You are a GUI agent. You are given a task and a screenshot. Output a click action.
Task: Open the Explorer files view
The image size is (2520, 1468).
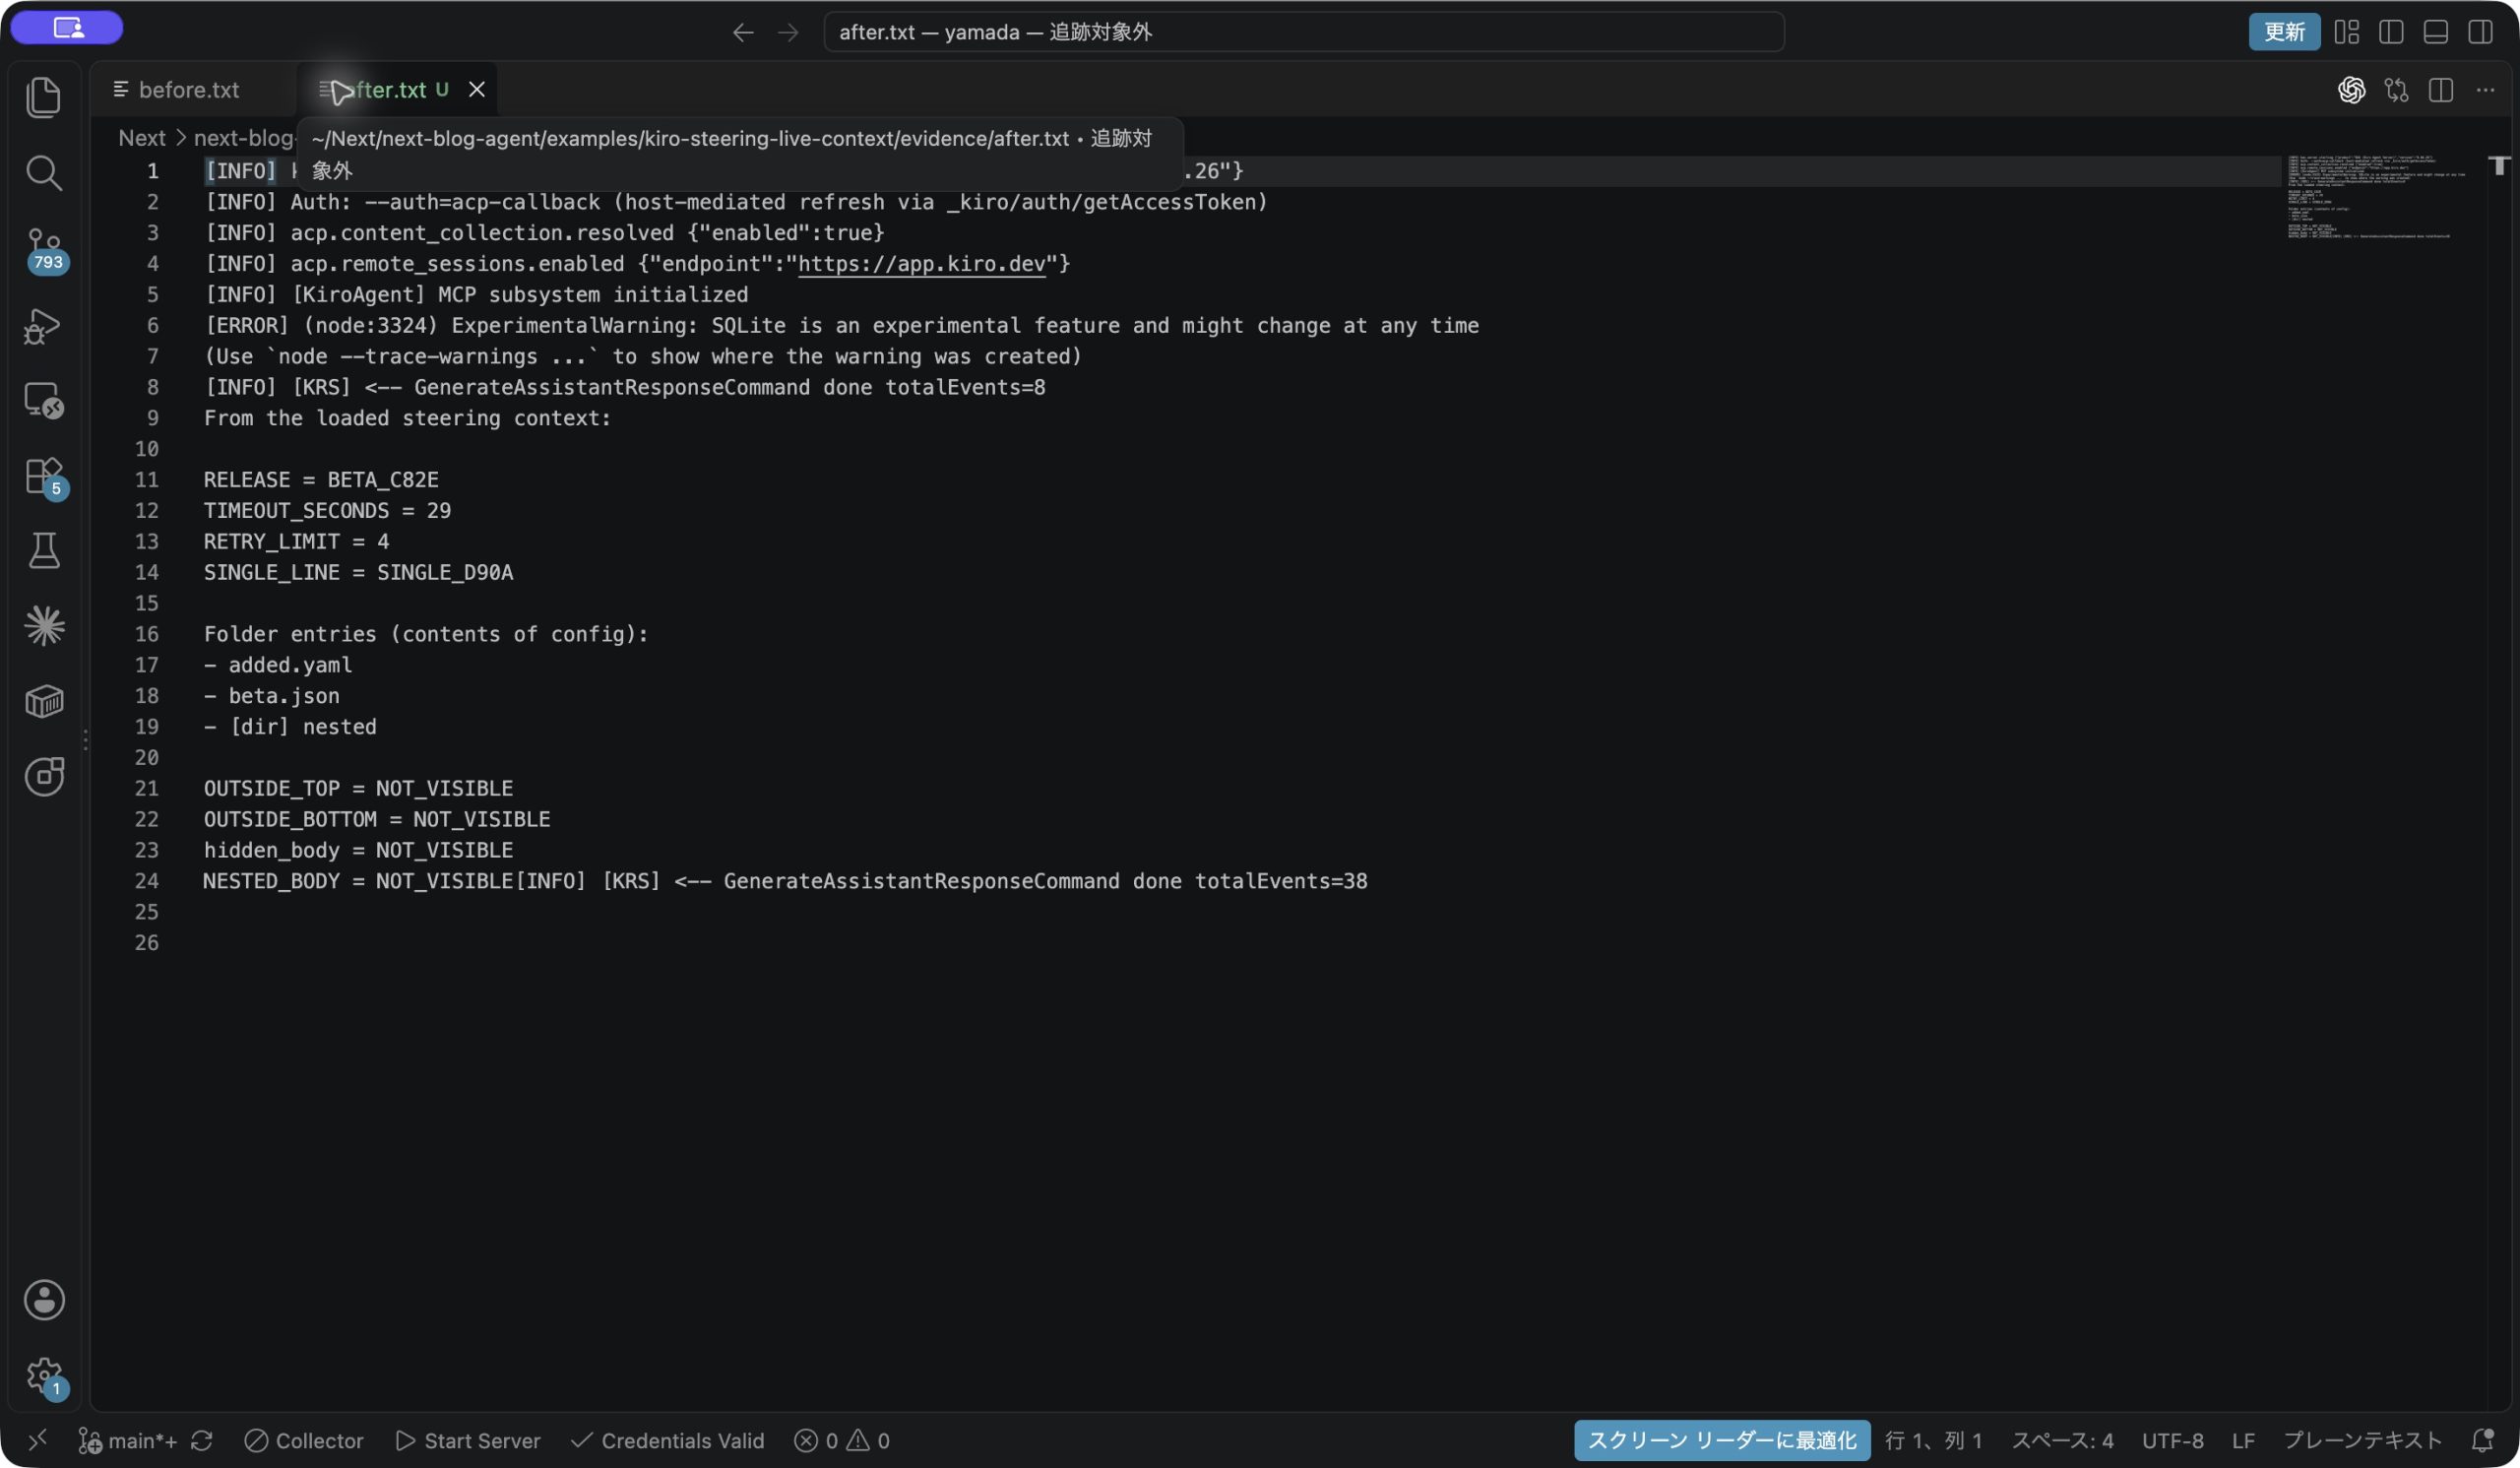44,97
